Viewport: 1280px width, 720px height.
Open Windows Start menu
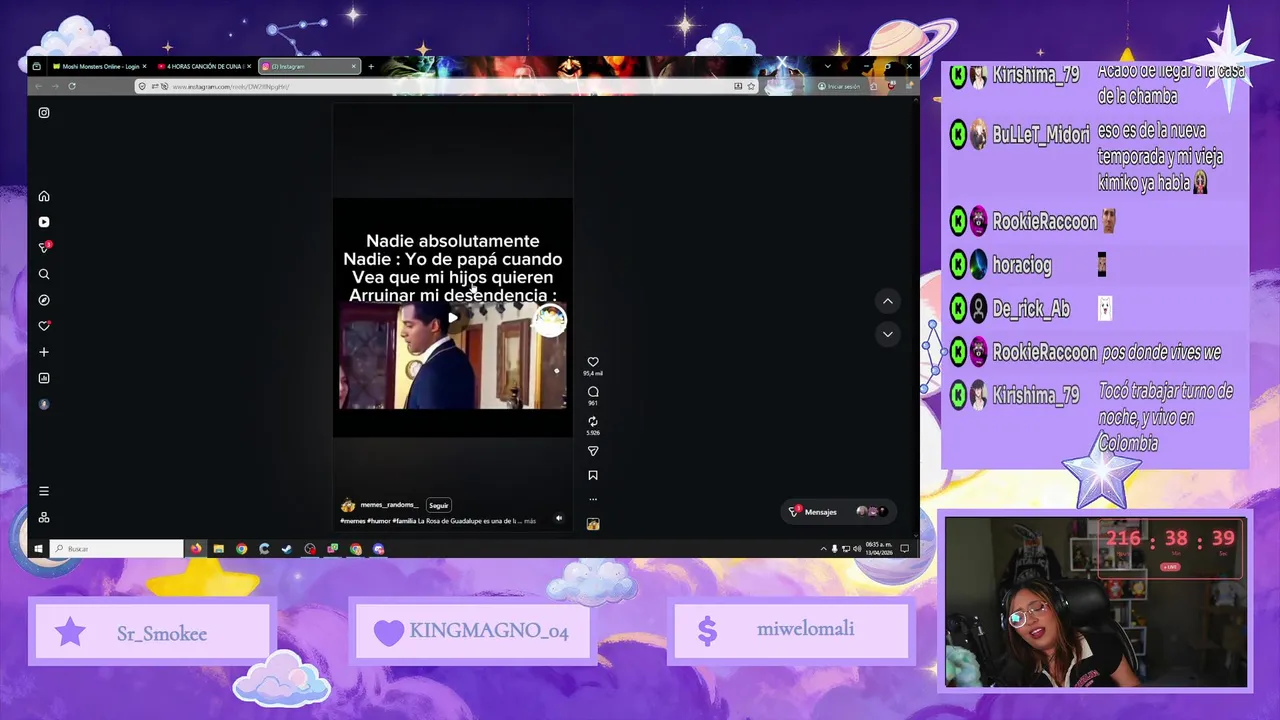[38, 549]
